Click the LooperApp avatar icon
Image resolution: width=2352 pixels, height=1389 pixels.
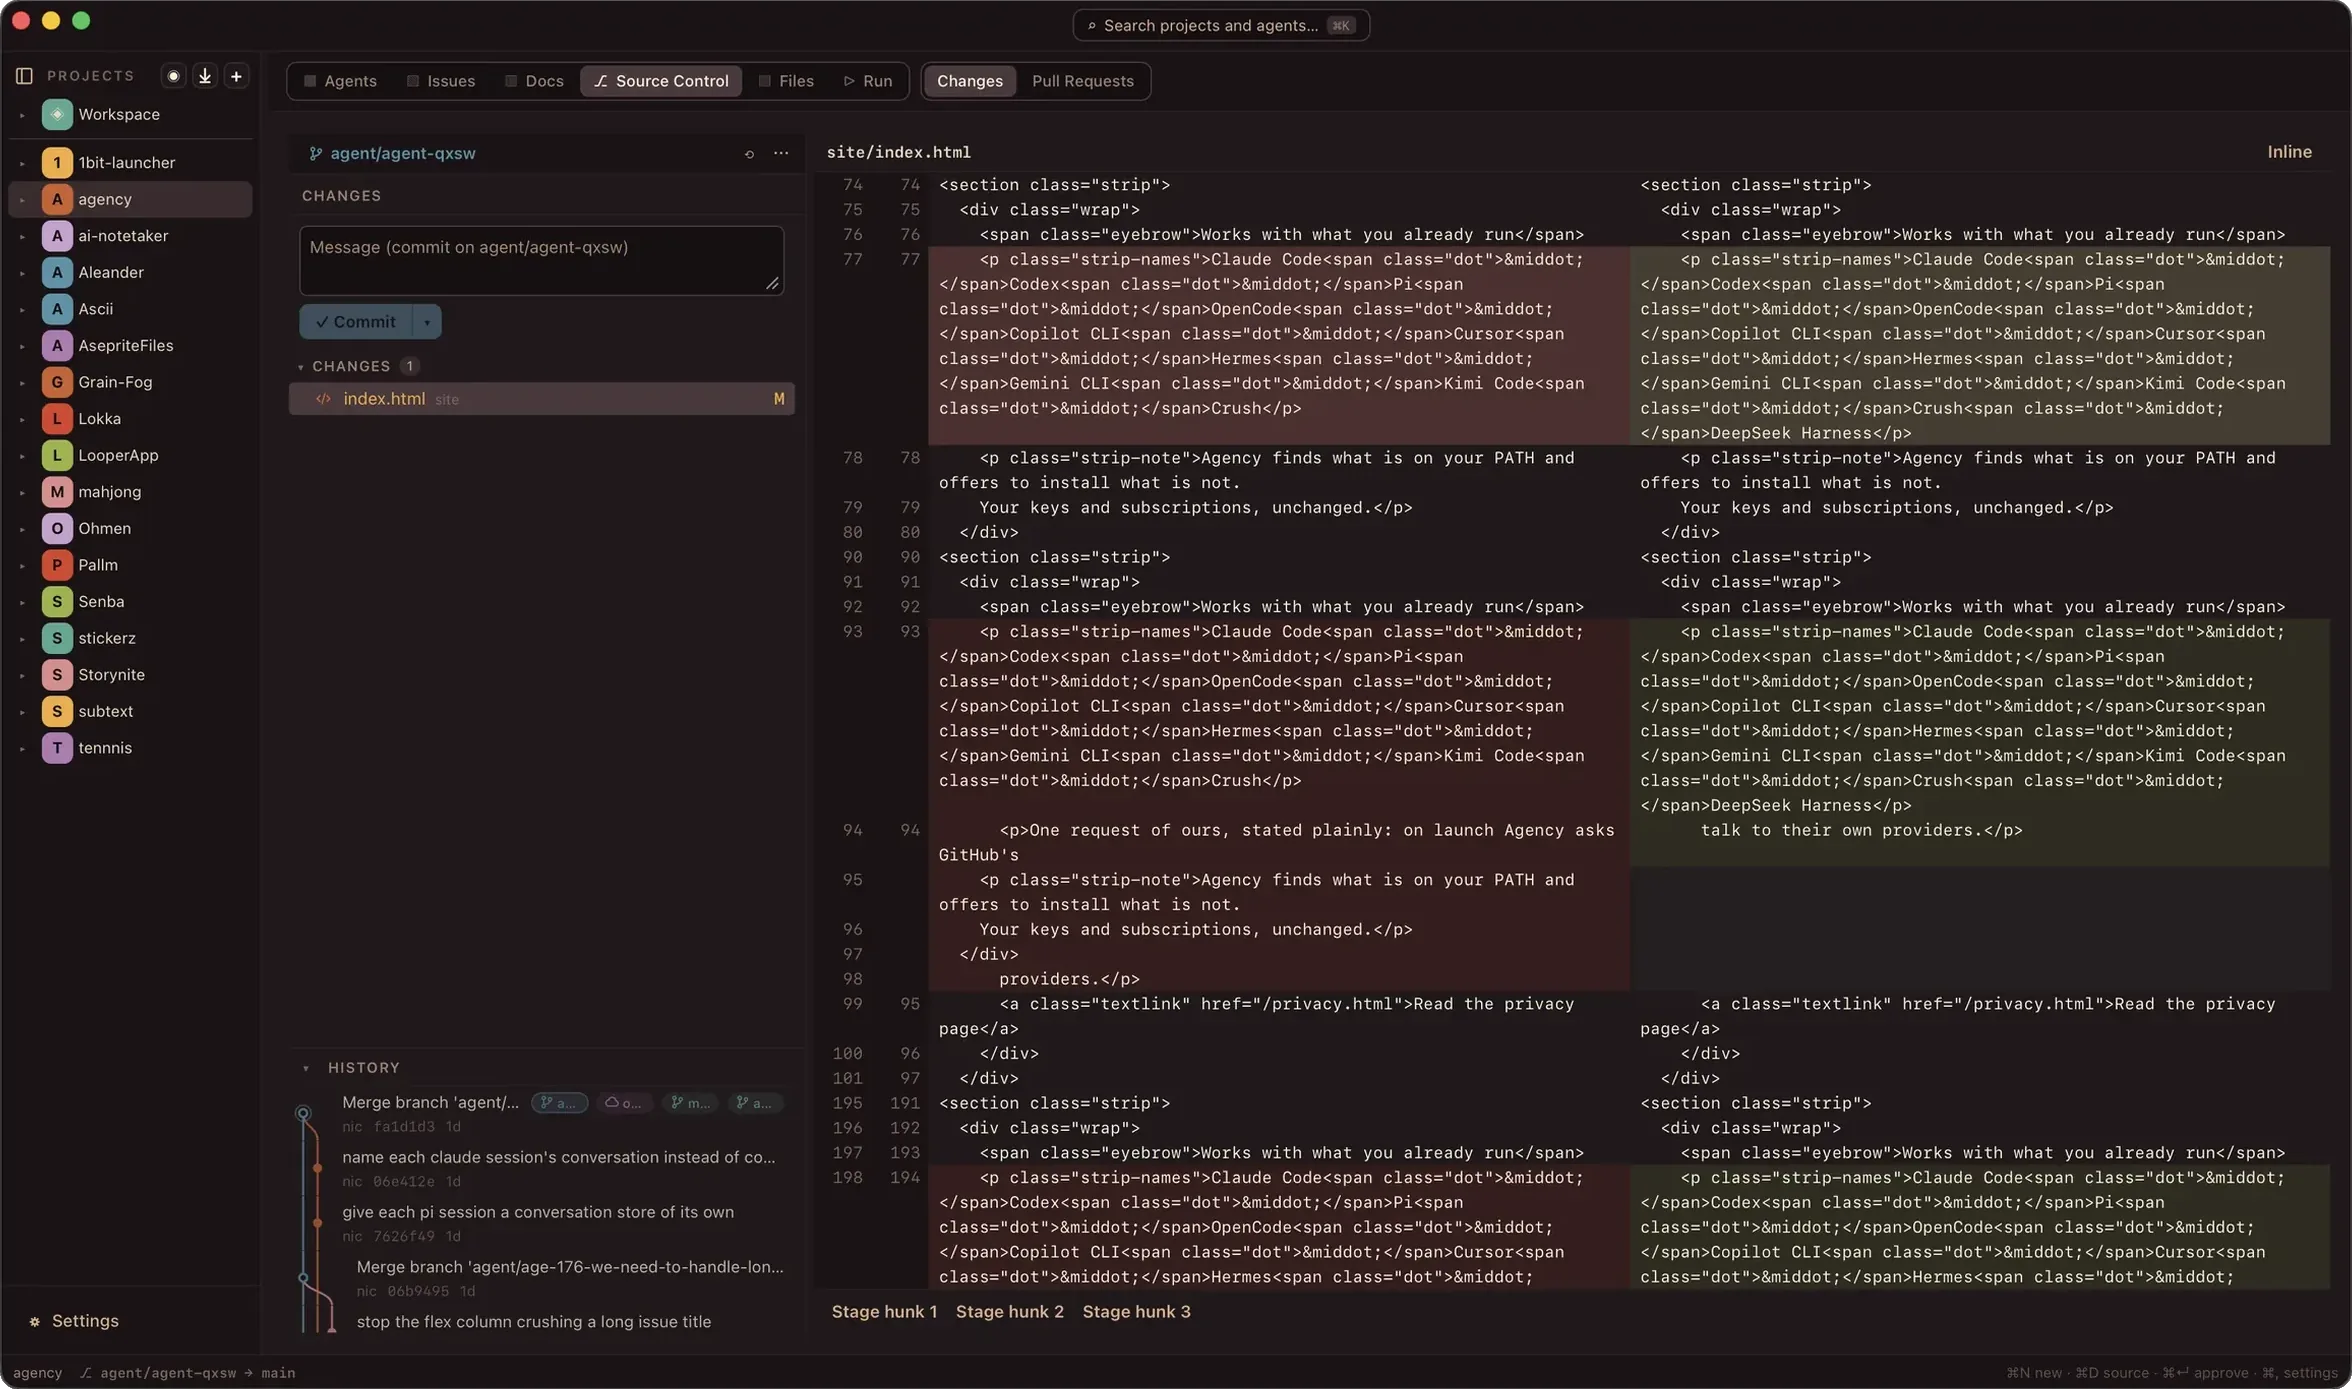click(x=57, y=455)
